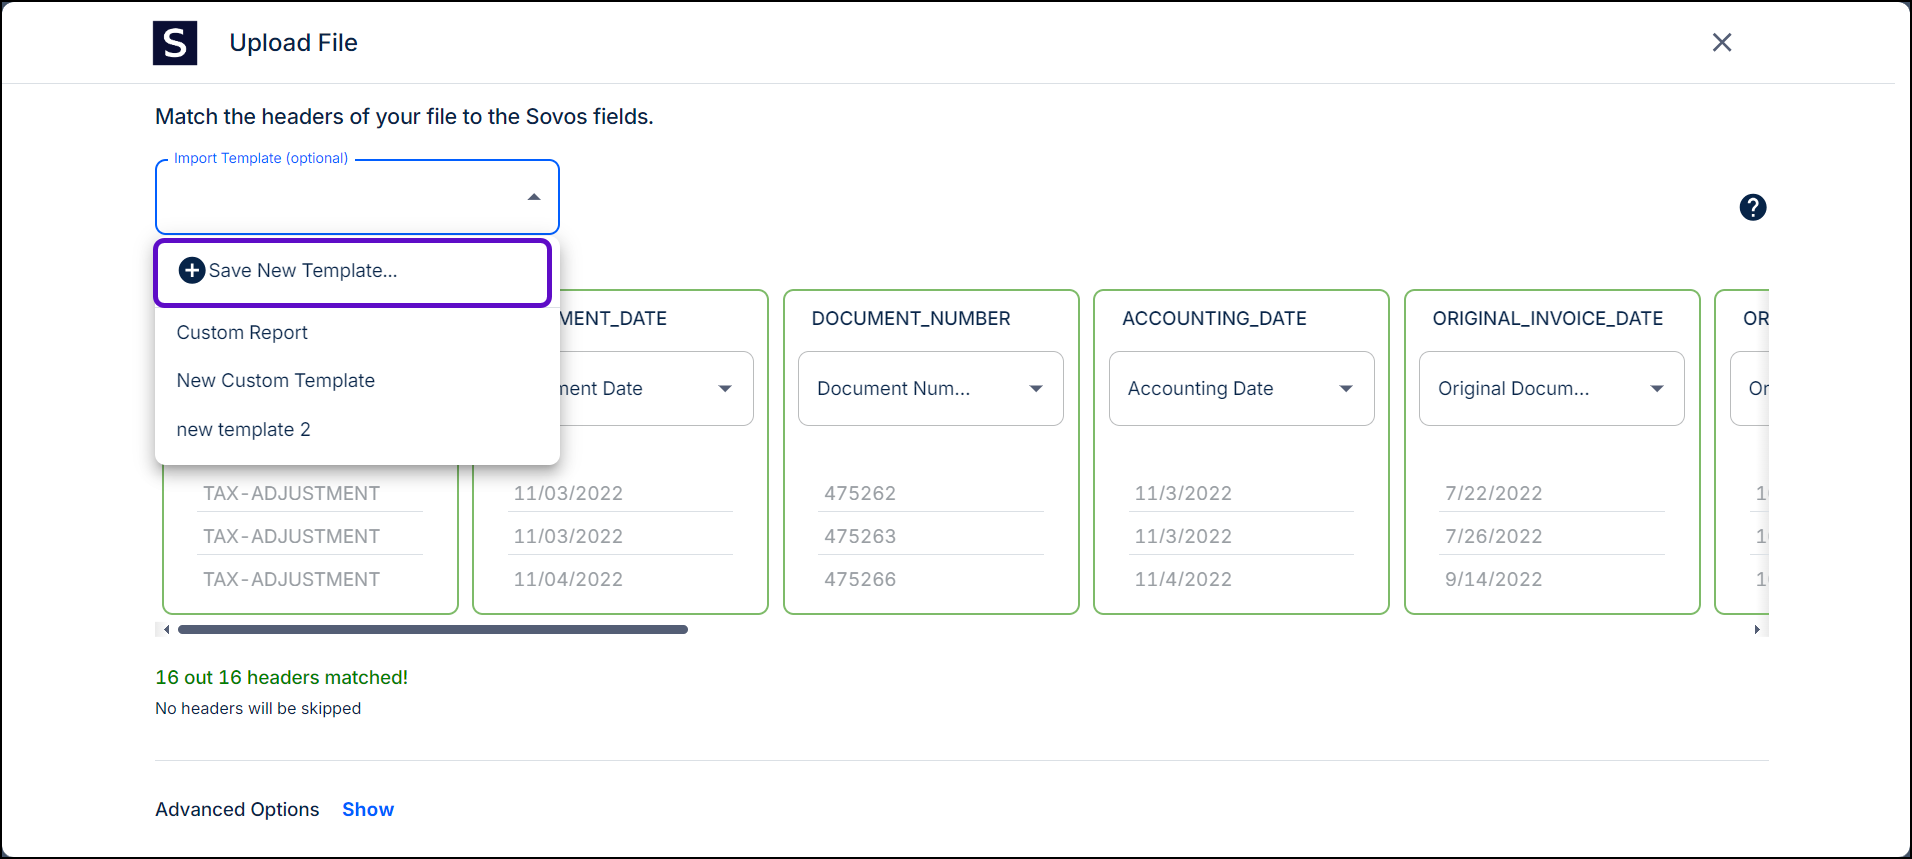
Task: Collapse the Import Template dropdown arrow
Action: pyautogui.click(x=534, y=197)
